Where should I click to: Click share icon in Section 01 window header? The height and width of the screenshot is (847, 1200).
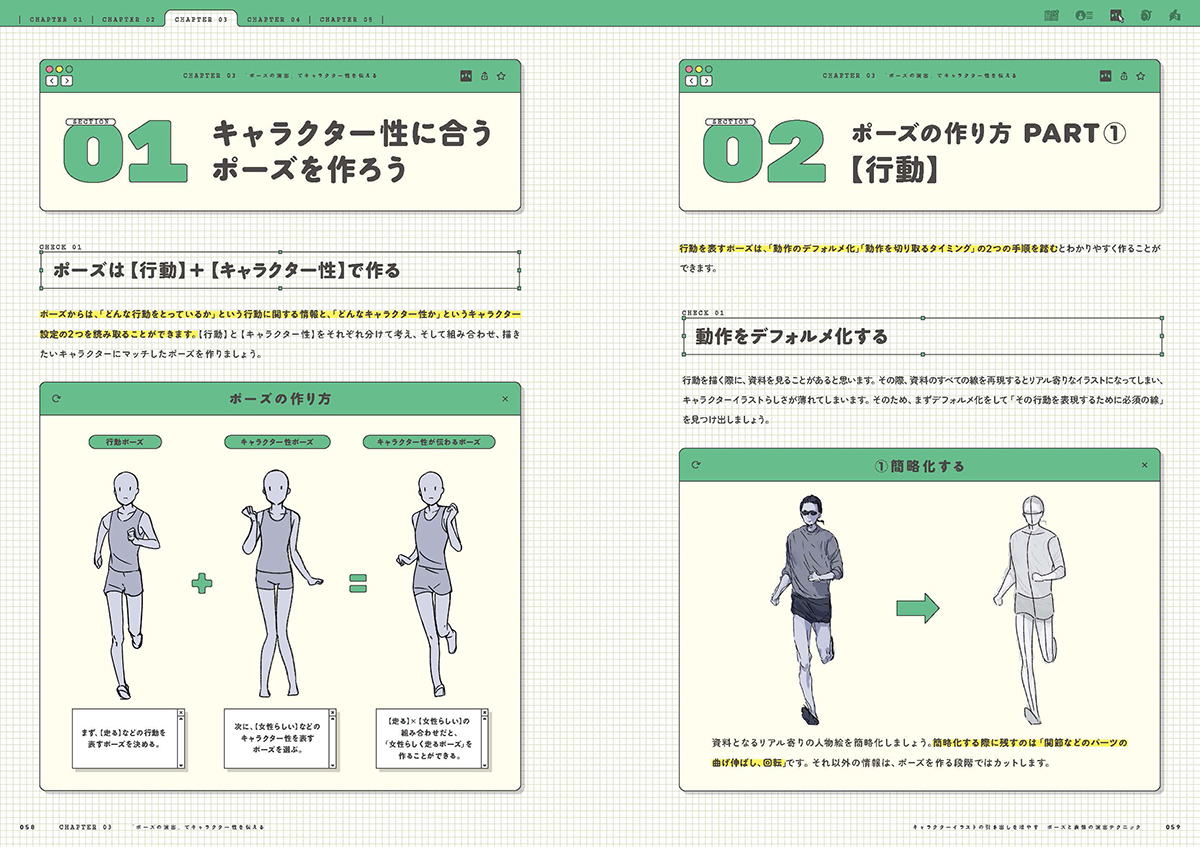pos(484,75)
